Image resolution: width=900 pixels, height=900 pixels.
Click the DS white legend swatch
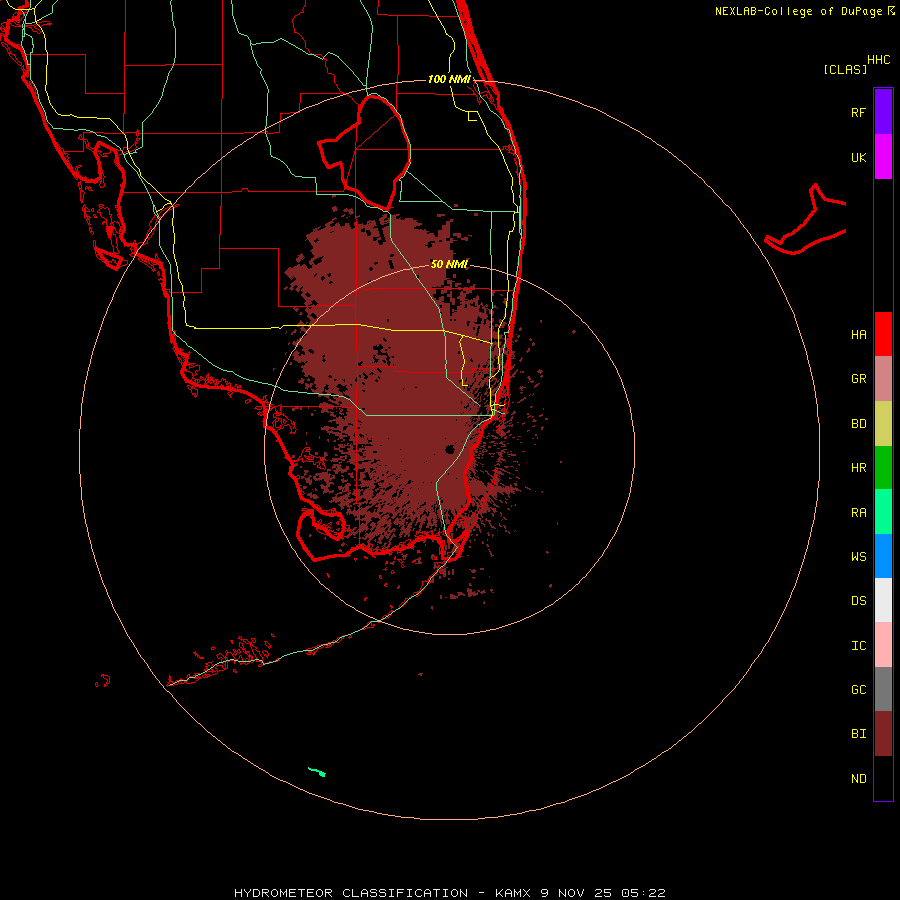(x=883, y=600)
